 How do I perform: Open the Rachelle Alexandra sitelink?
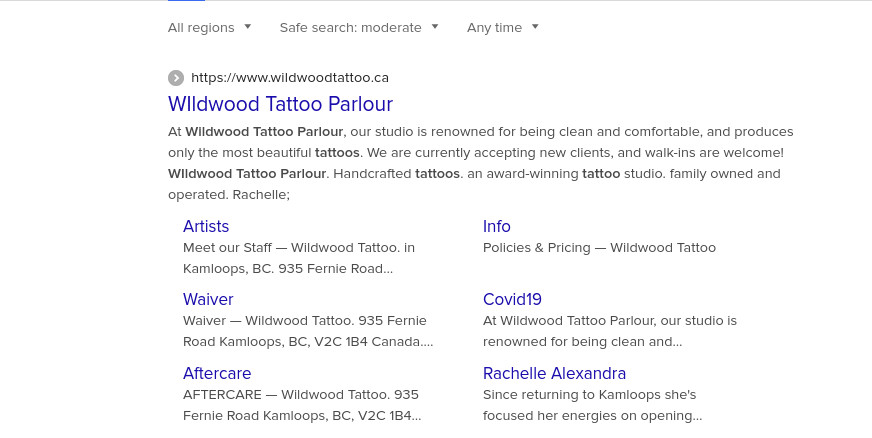click(x=554, y=373)
